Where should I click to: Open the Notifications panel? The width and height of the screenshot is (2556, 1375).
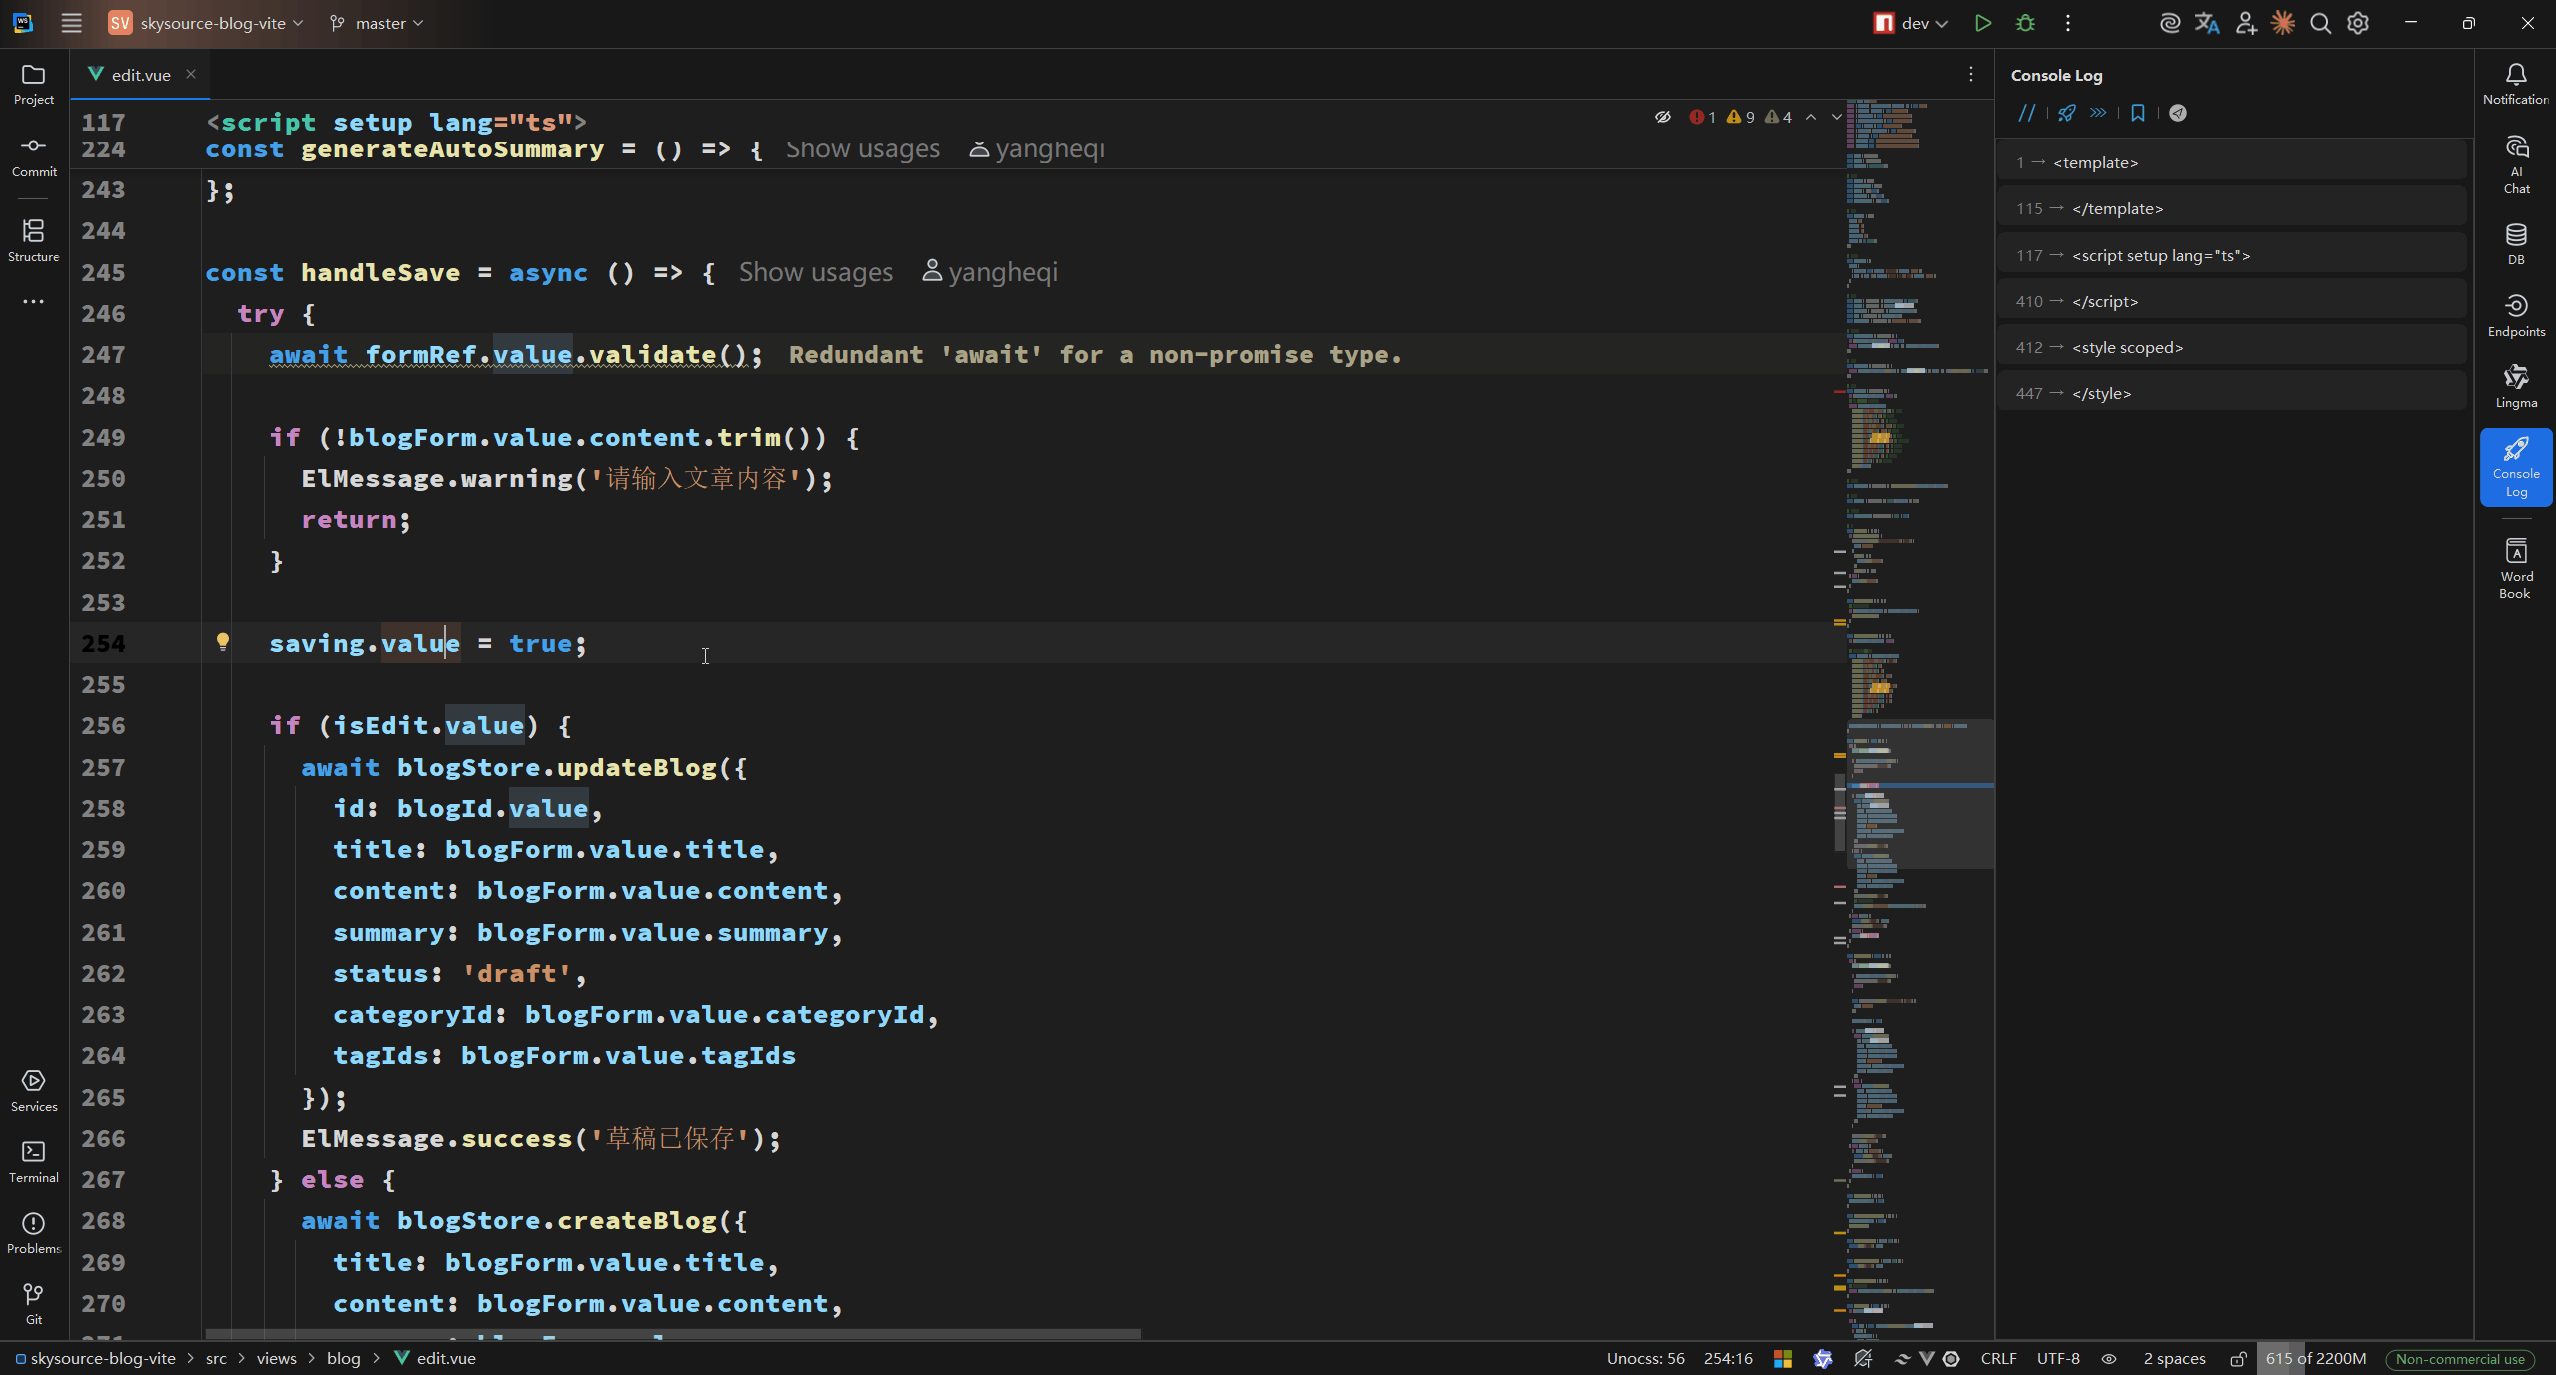(x=2516, y=84)
